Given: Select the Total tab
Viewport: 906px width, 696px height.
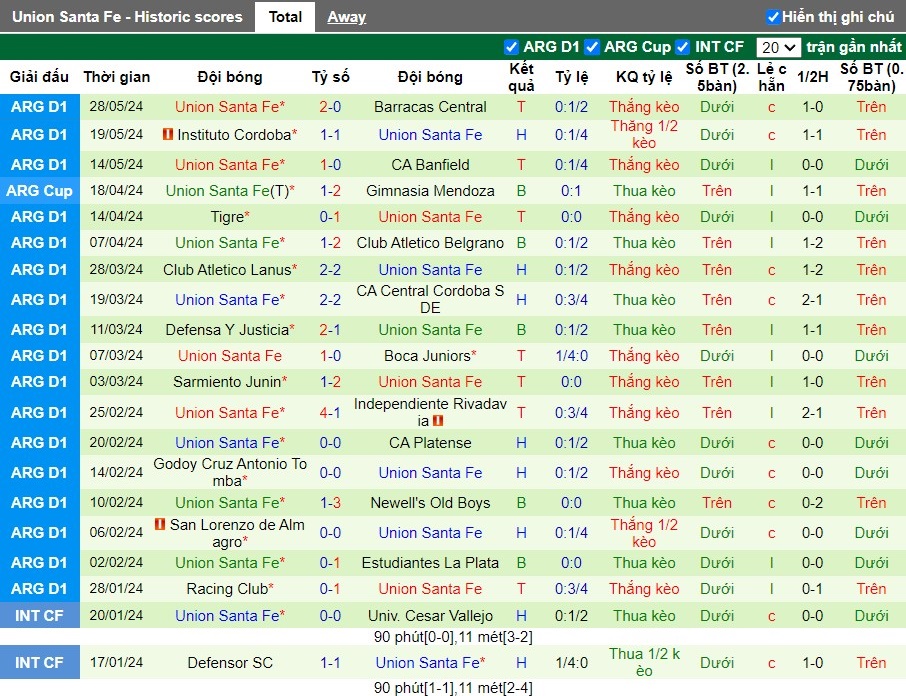Looking at the screenshot, I should point(285,17).
